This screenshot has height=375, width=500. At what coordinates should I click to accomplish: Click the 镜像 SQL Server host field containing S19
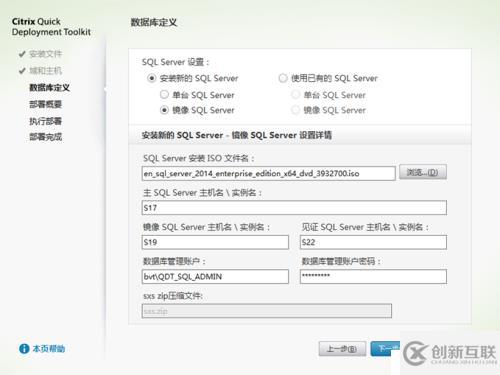tap(215, 242)
